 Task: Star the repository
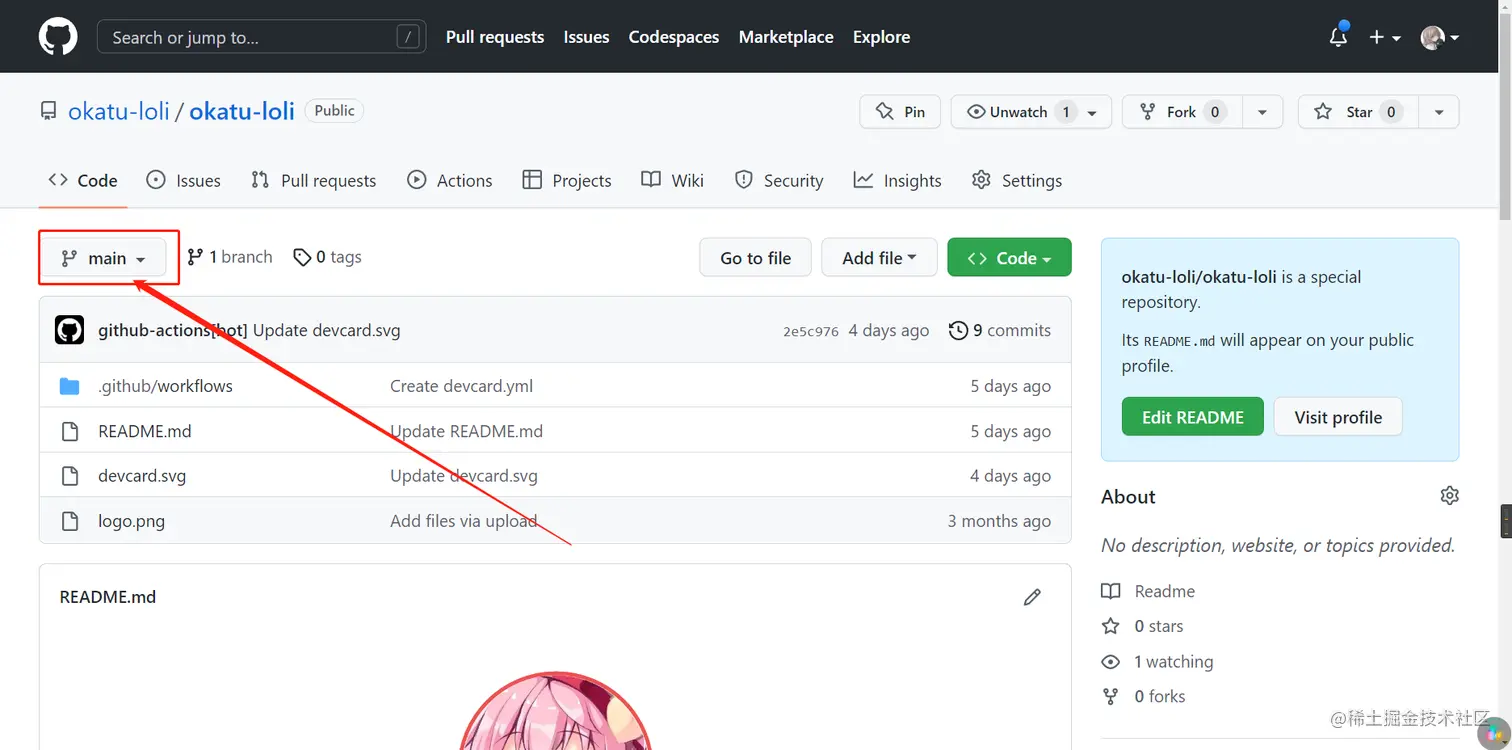[1358, 112]
